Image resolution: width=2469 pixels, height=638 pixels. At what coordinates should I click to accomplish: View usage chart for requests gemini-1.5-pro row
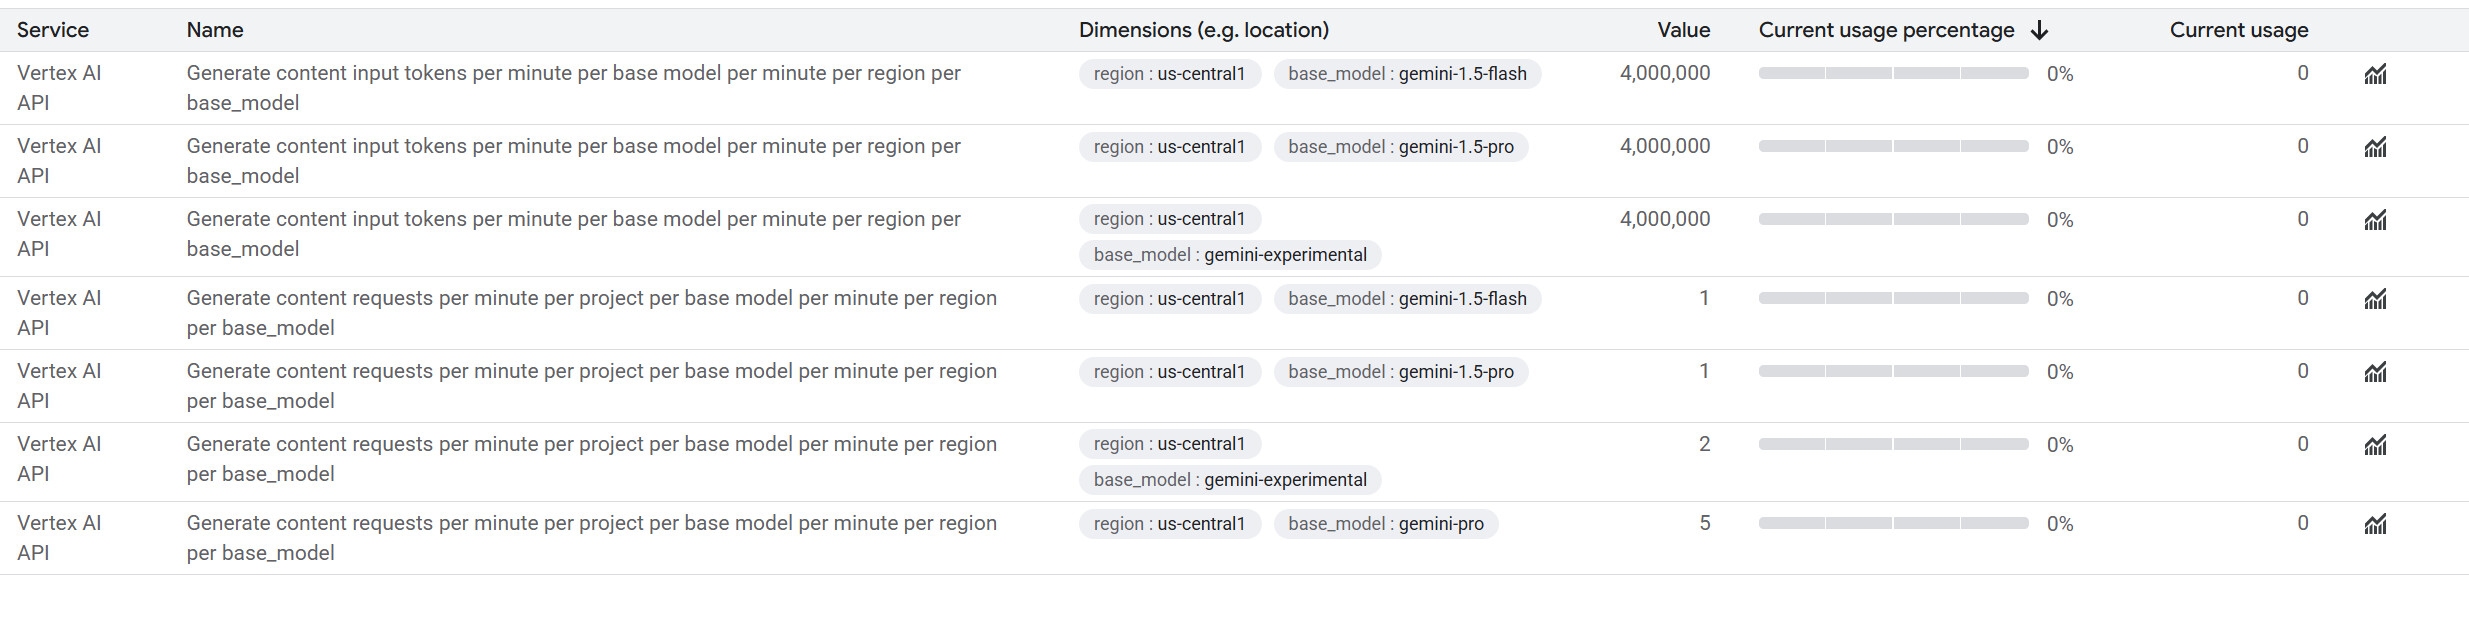[x=2375, y=372]
